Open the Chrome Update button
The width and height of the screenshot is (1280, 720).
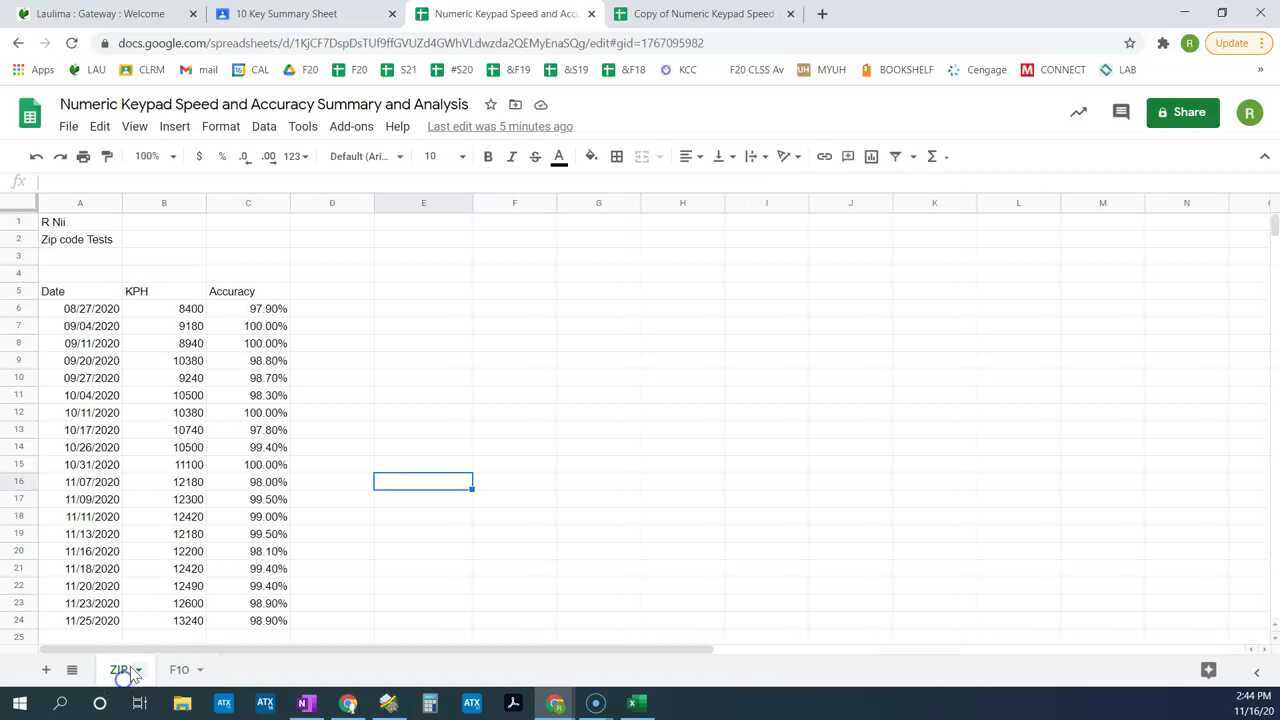[x=1238, y=43]
